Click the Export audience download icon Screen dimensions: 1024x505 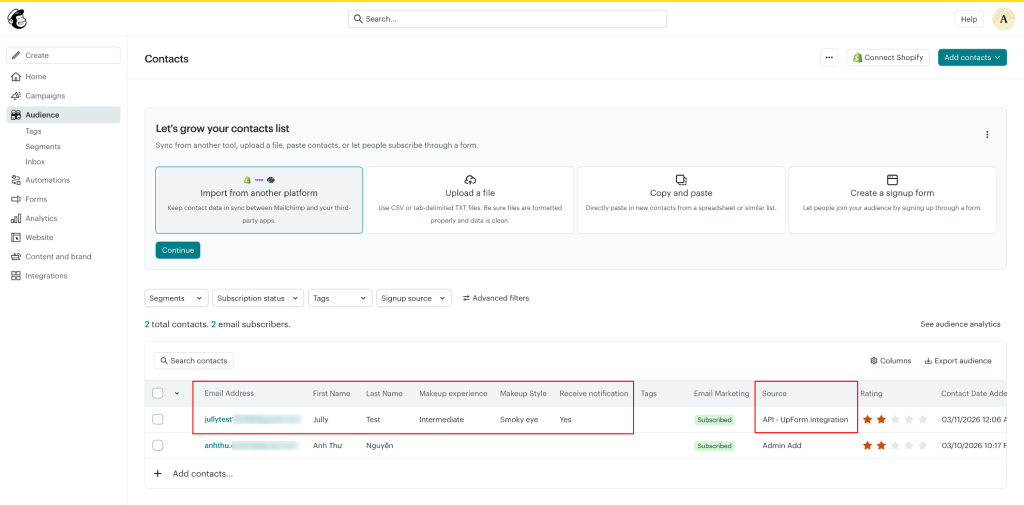pyautogui.click(x=928, y=361)
